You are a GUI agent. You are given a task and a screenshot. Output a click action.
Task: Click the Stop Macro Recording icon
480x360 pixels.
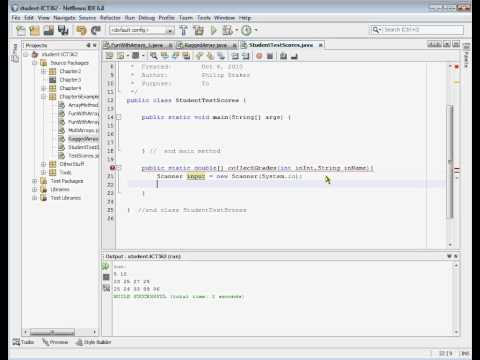pos(270,56)
